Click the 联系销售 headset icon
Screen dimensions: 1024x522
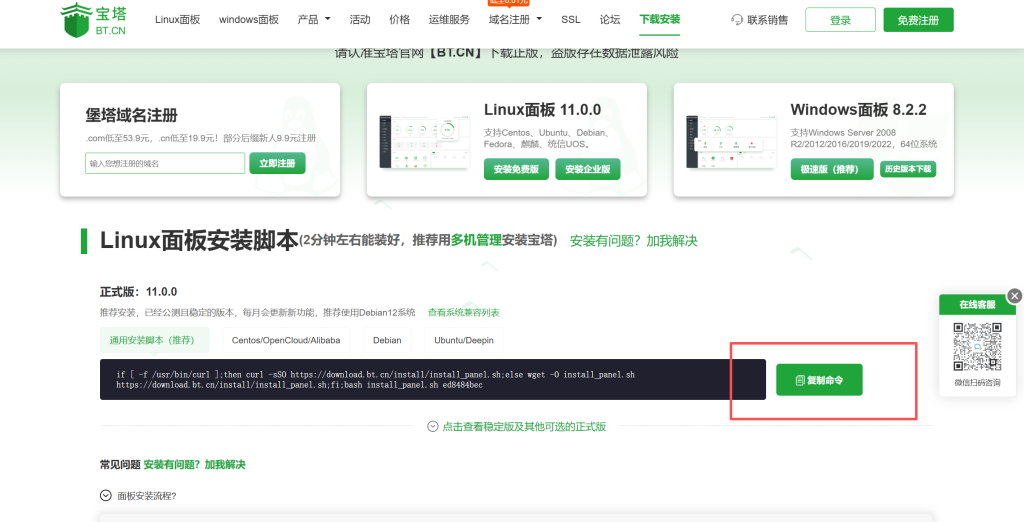pyautogui.click(x=737, y=20)
